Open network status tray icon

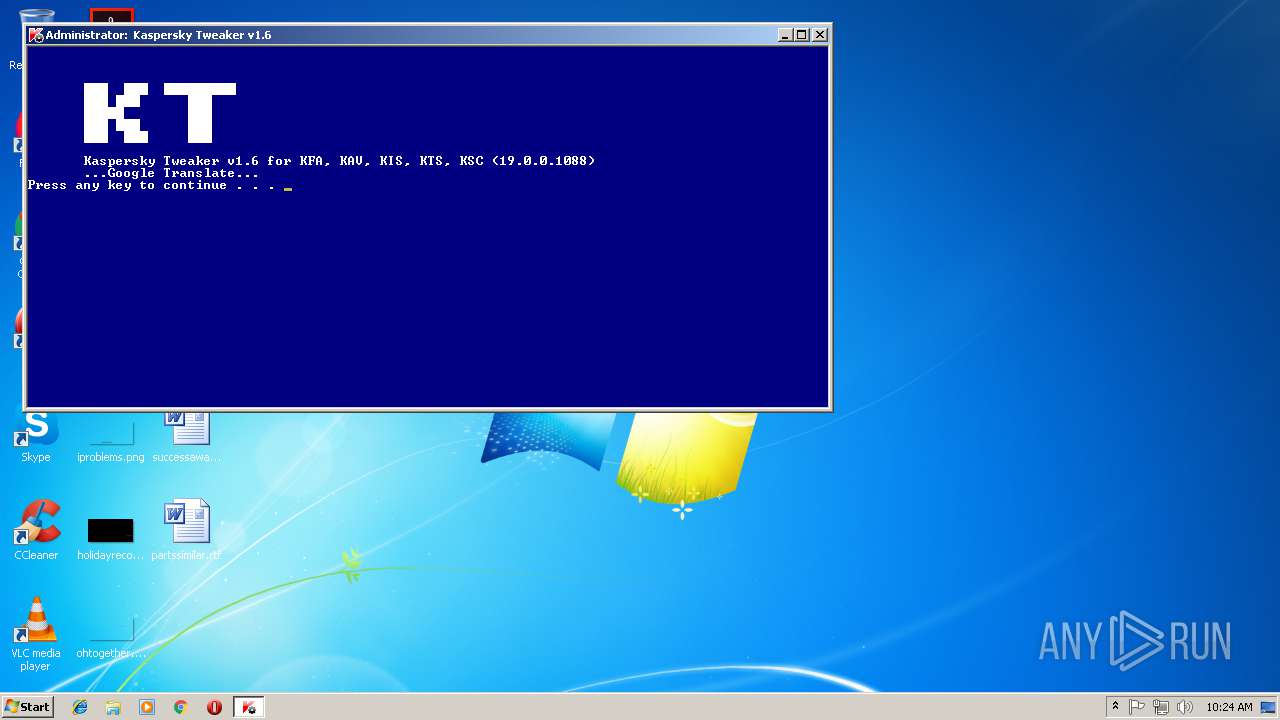point(1161,707)
